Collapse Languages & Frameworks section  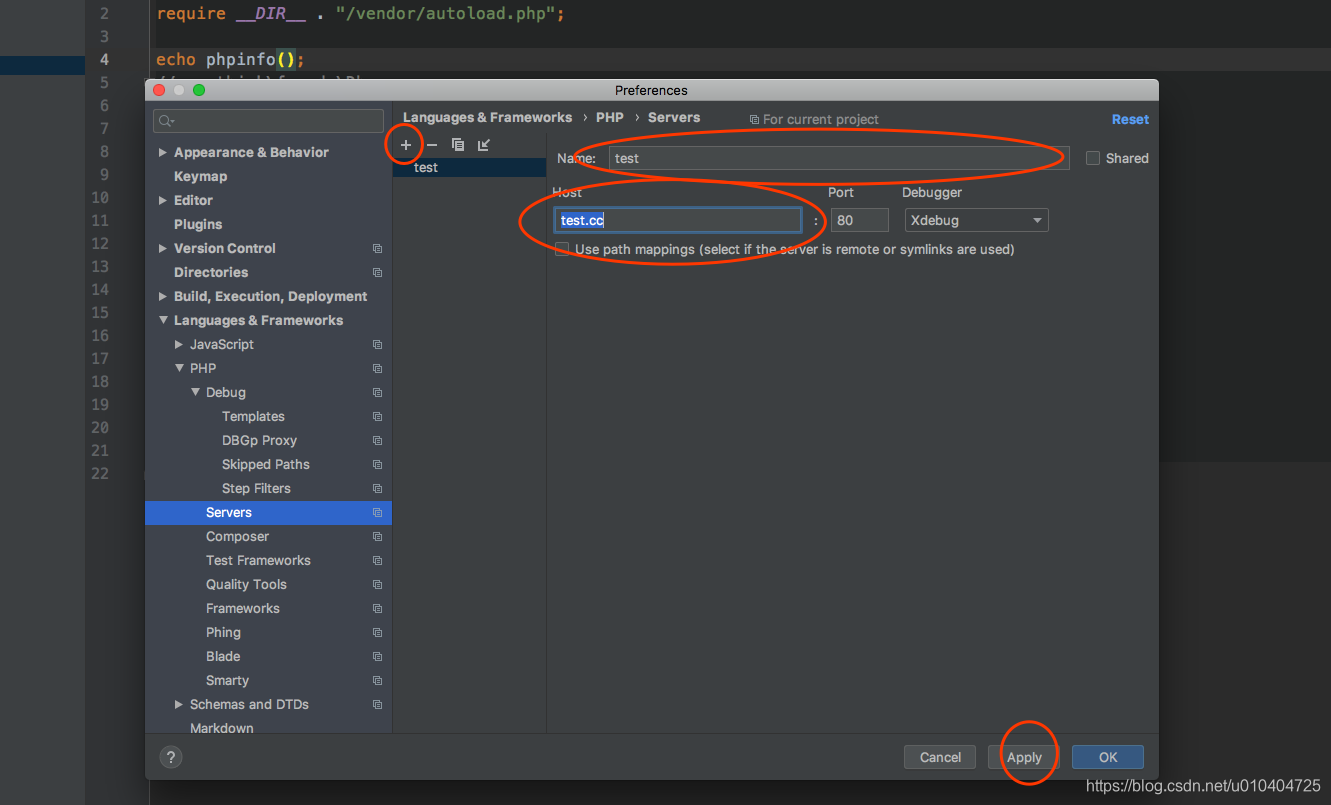pyautogui.click(x=163, y=320)
